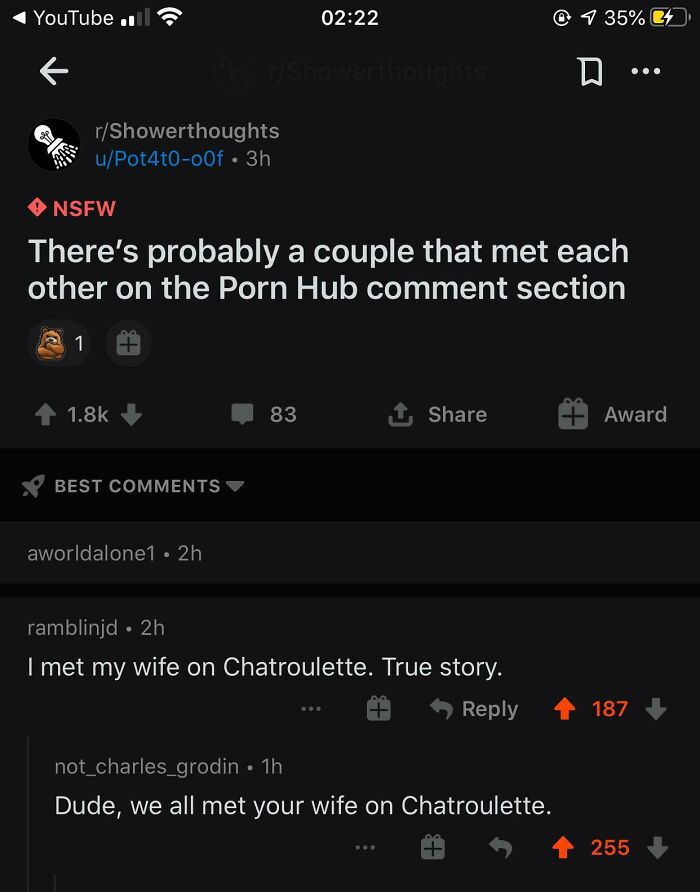Upvote not_charles_grodin's comment showing 255
700x892 pixels.
(x=565, y=846)
